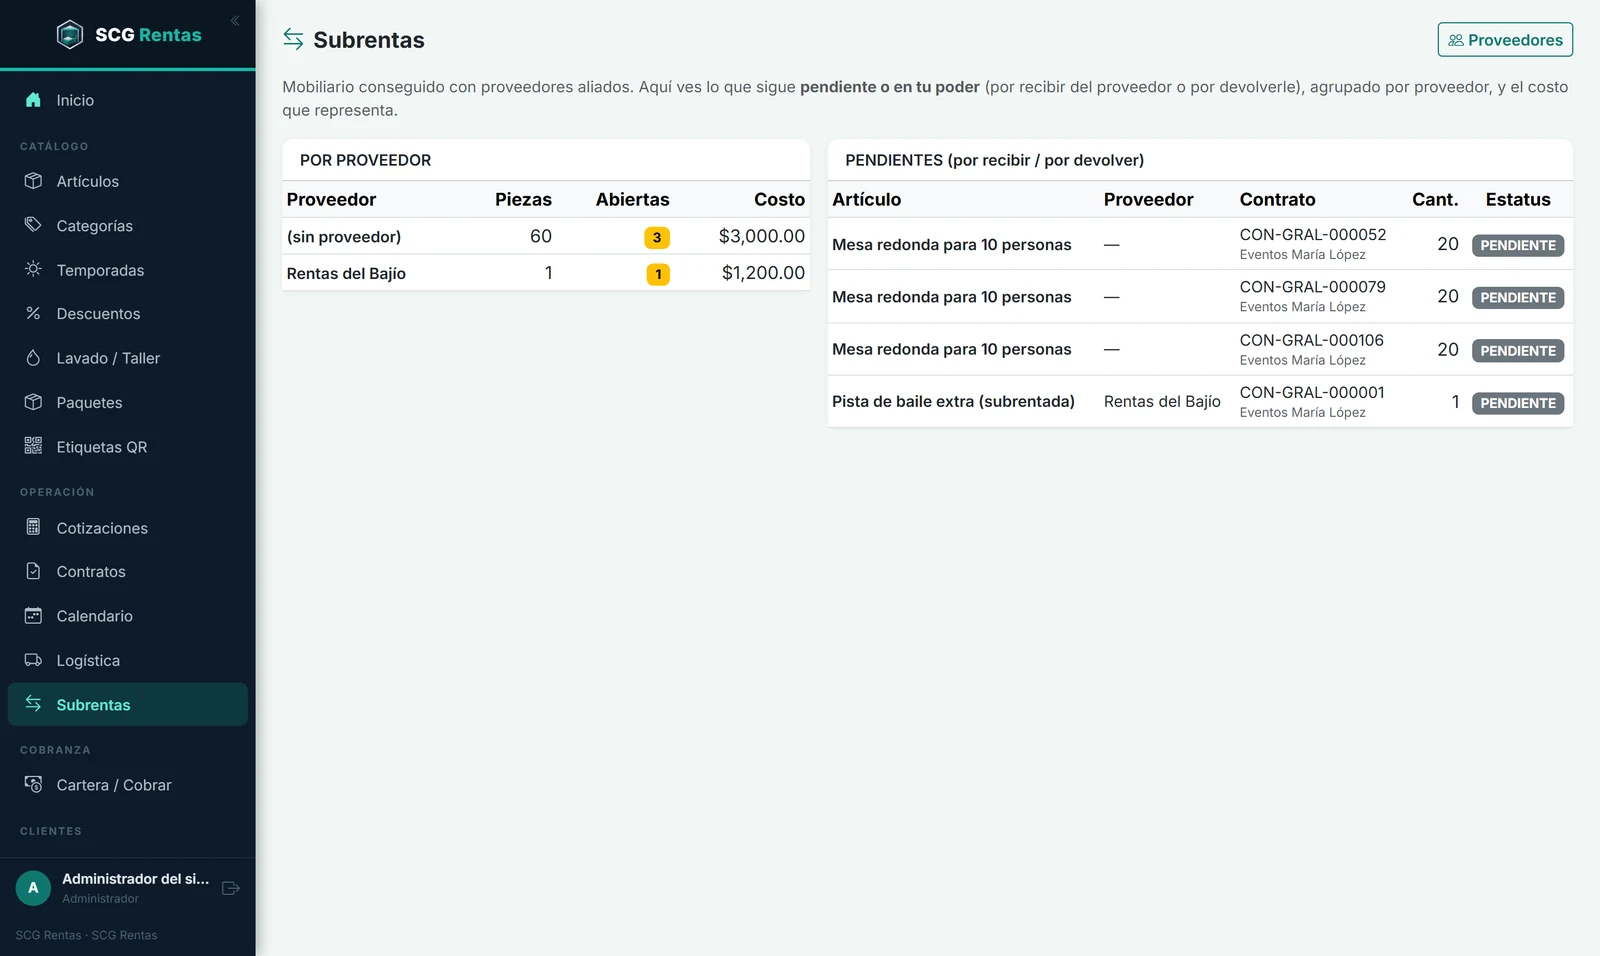The width and height of the screenshot is (1600, 956).
Task: Click the Abiertas badge for (sin proveedor)
Action: coord(657,237)
